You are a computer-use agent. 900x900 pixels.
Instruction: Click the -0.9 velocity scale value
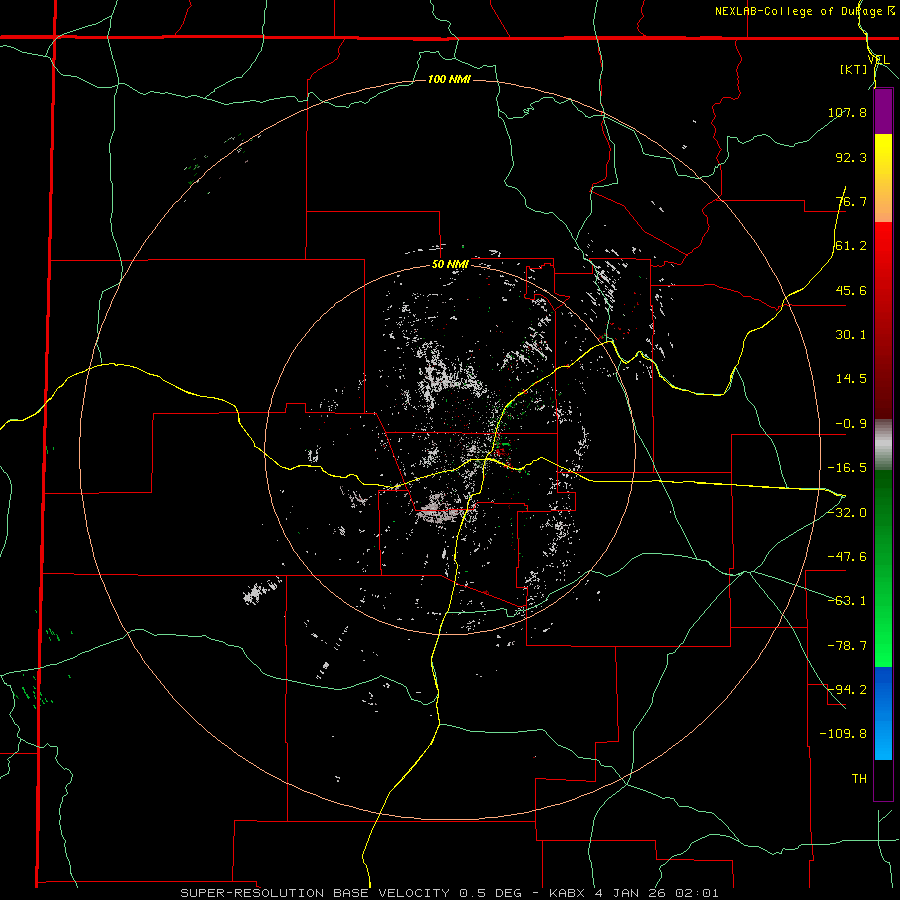tap(851, 424)
